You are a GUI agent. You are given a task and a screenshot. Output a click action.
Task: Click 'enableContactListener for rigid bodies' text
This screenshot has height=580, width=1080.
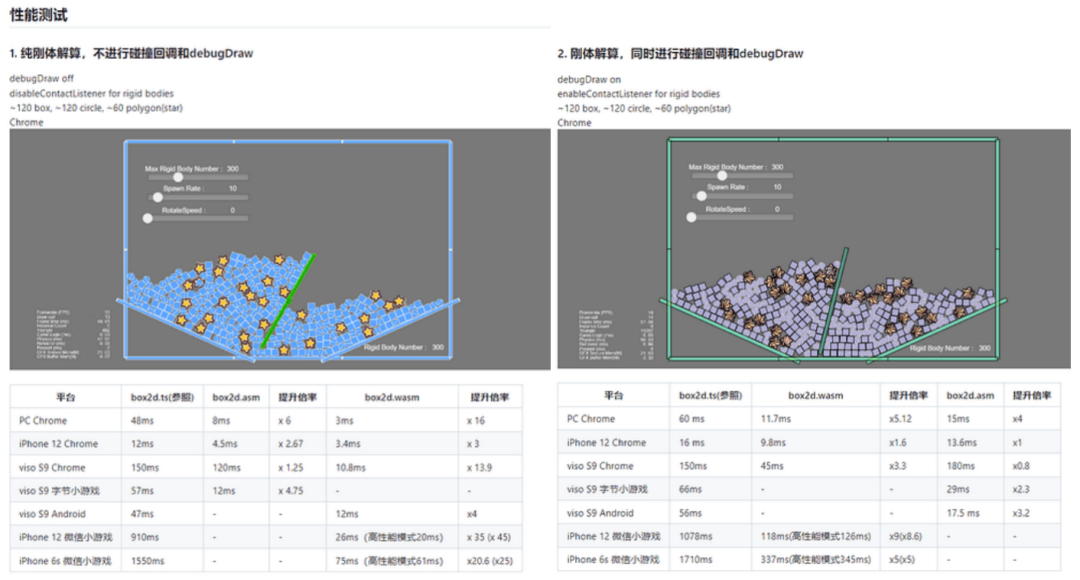[638, 94]
